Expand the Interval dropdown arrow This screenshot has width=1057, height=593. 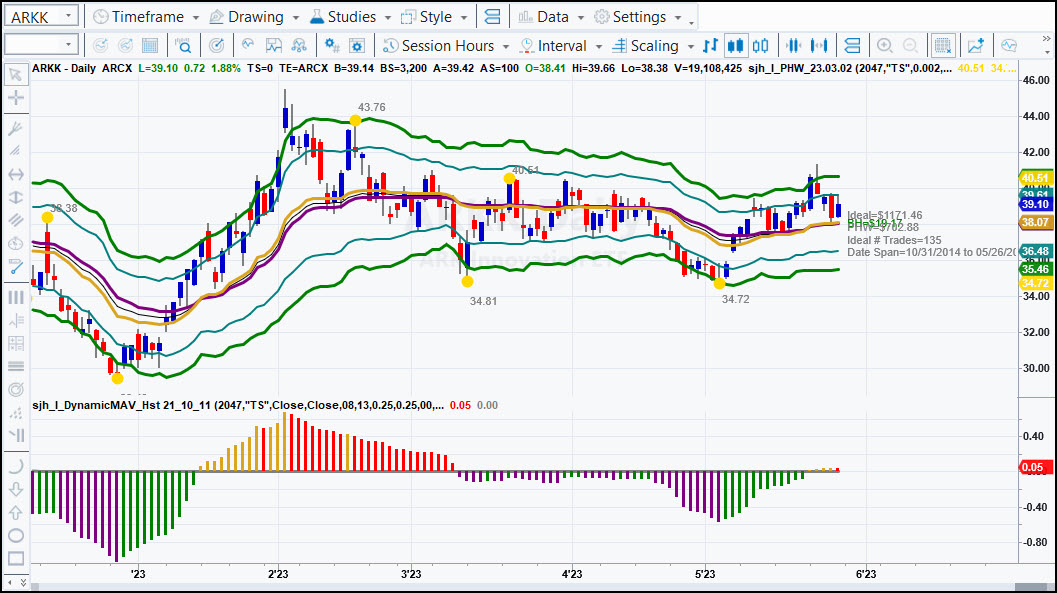click(x=599, y=46)
